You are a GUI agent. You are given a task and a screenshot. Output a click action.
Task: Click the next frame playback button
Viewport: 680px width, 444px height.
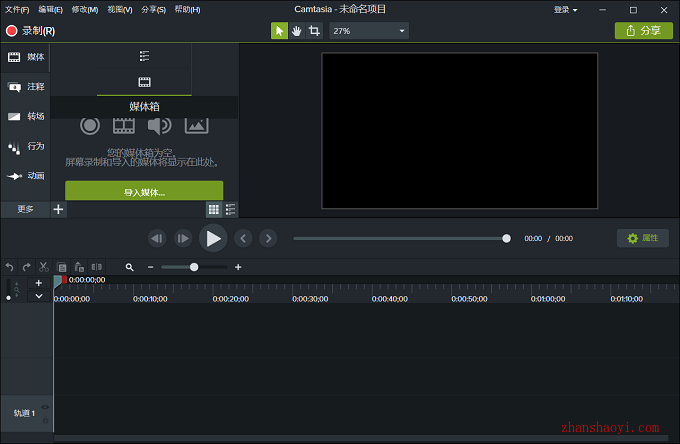(x=183, y=238)
